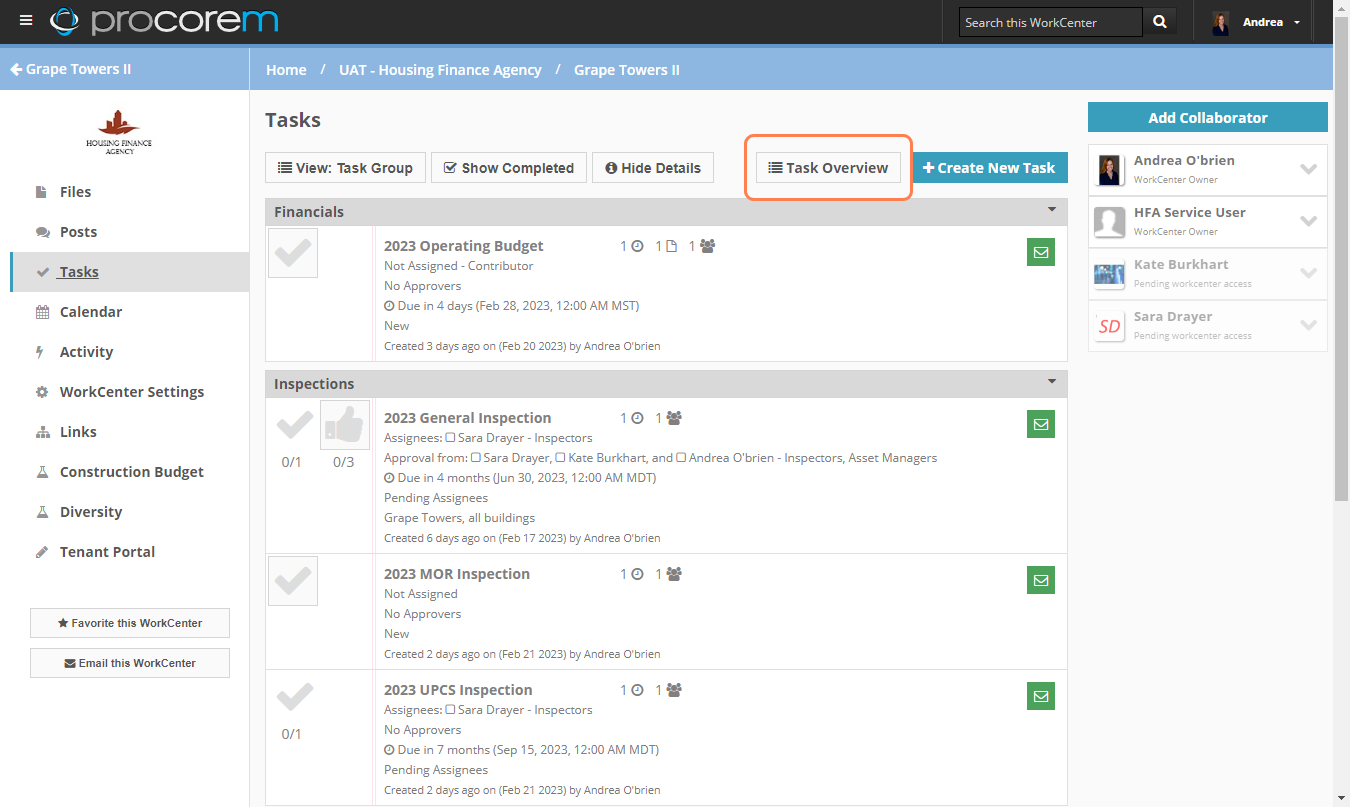
Task: Click the search magnifier icon
Action: point(1159,20)
